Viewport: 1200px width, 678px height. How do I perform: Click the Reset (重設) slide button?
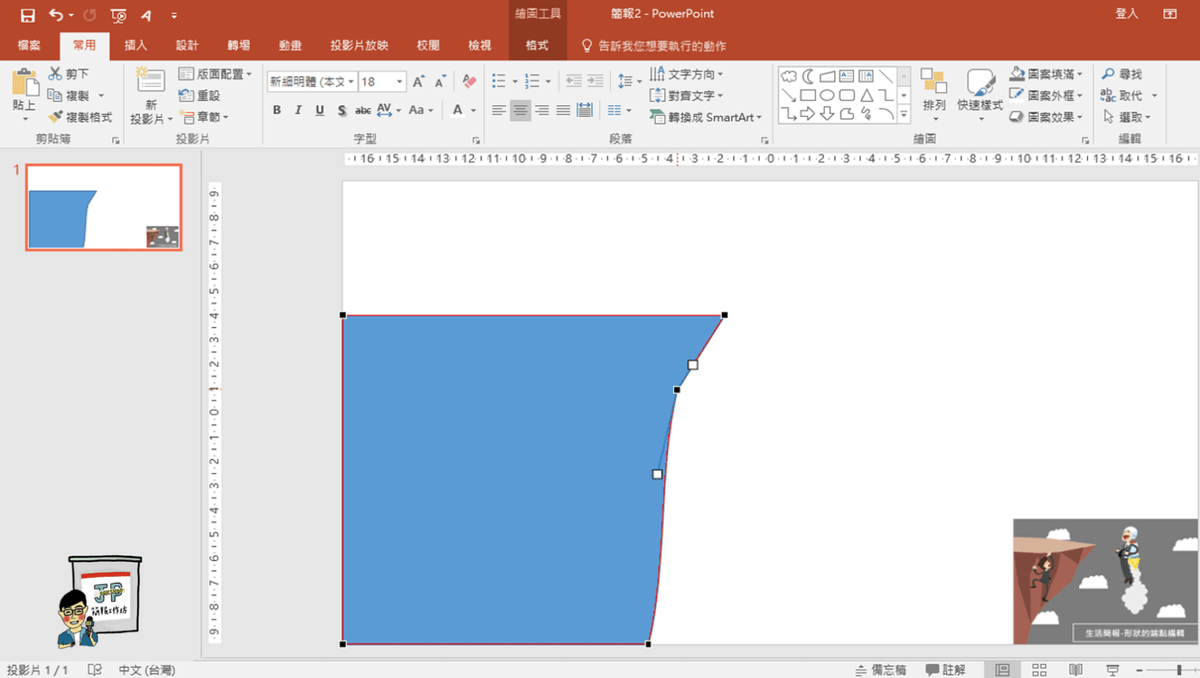tap(199, 96)
